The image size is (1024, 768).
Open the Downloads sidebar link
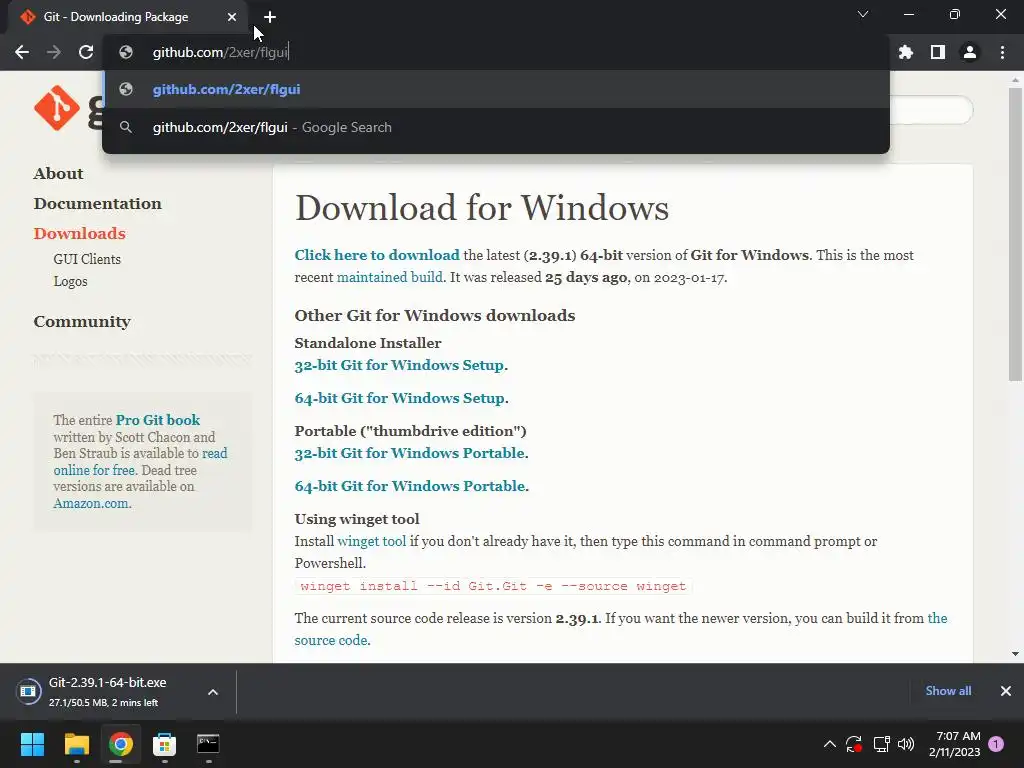(80, 234)
